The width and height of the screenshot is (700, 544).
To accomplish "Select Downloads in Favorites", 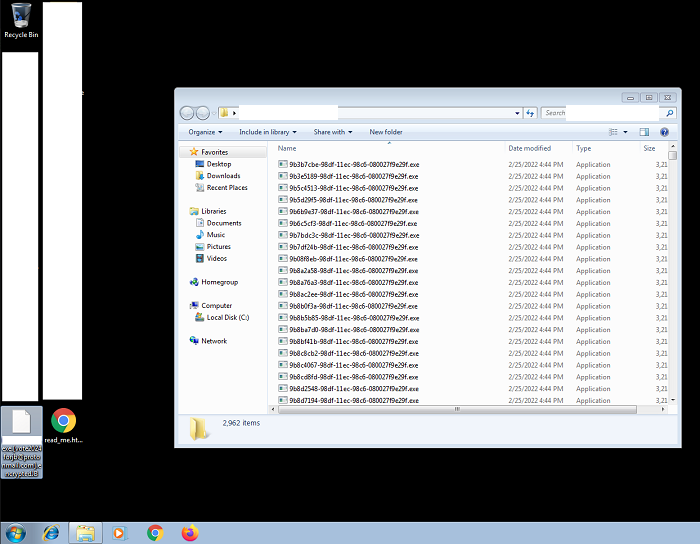I will (223, 176).
